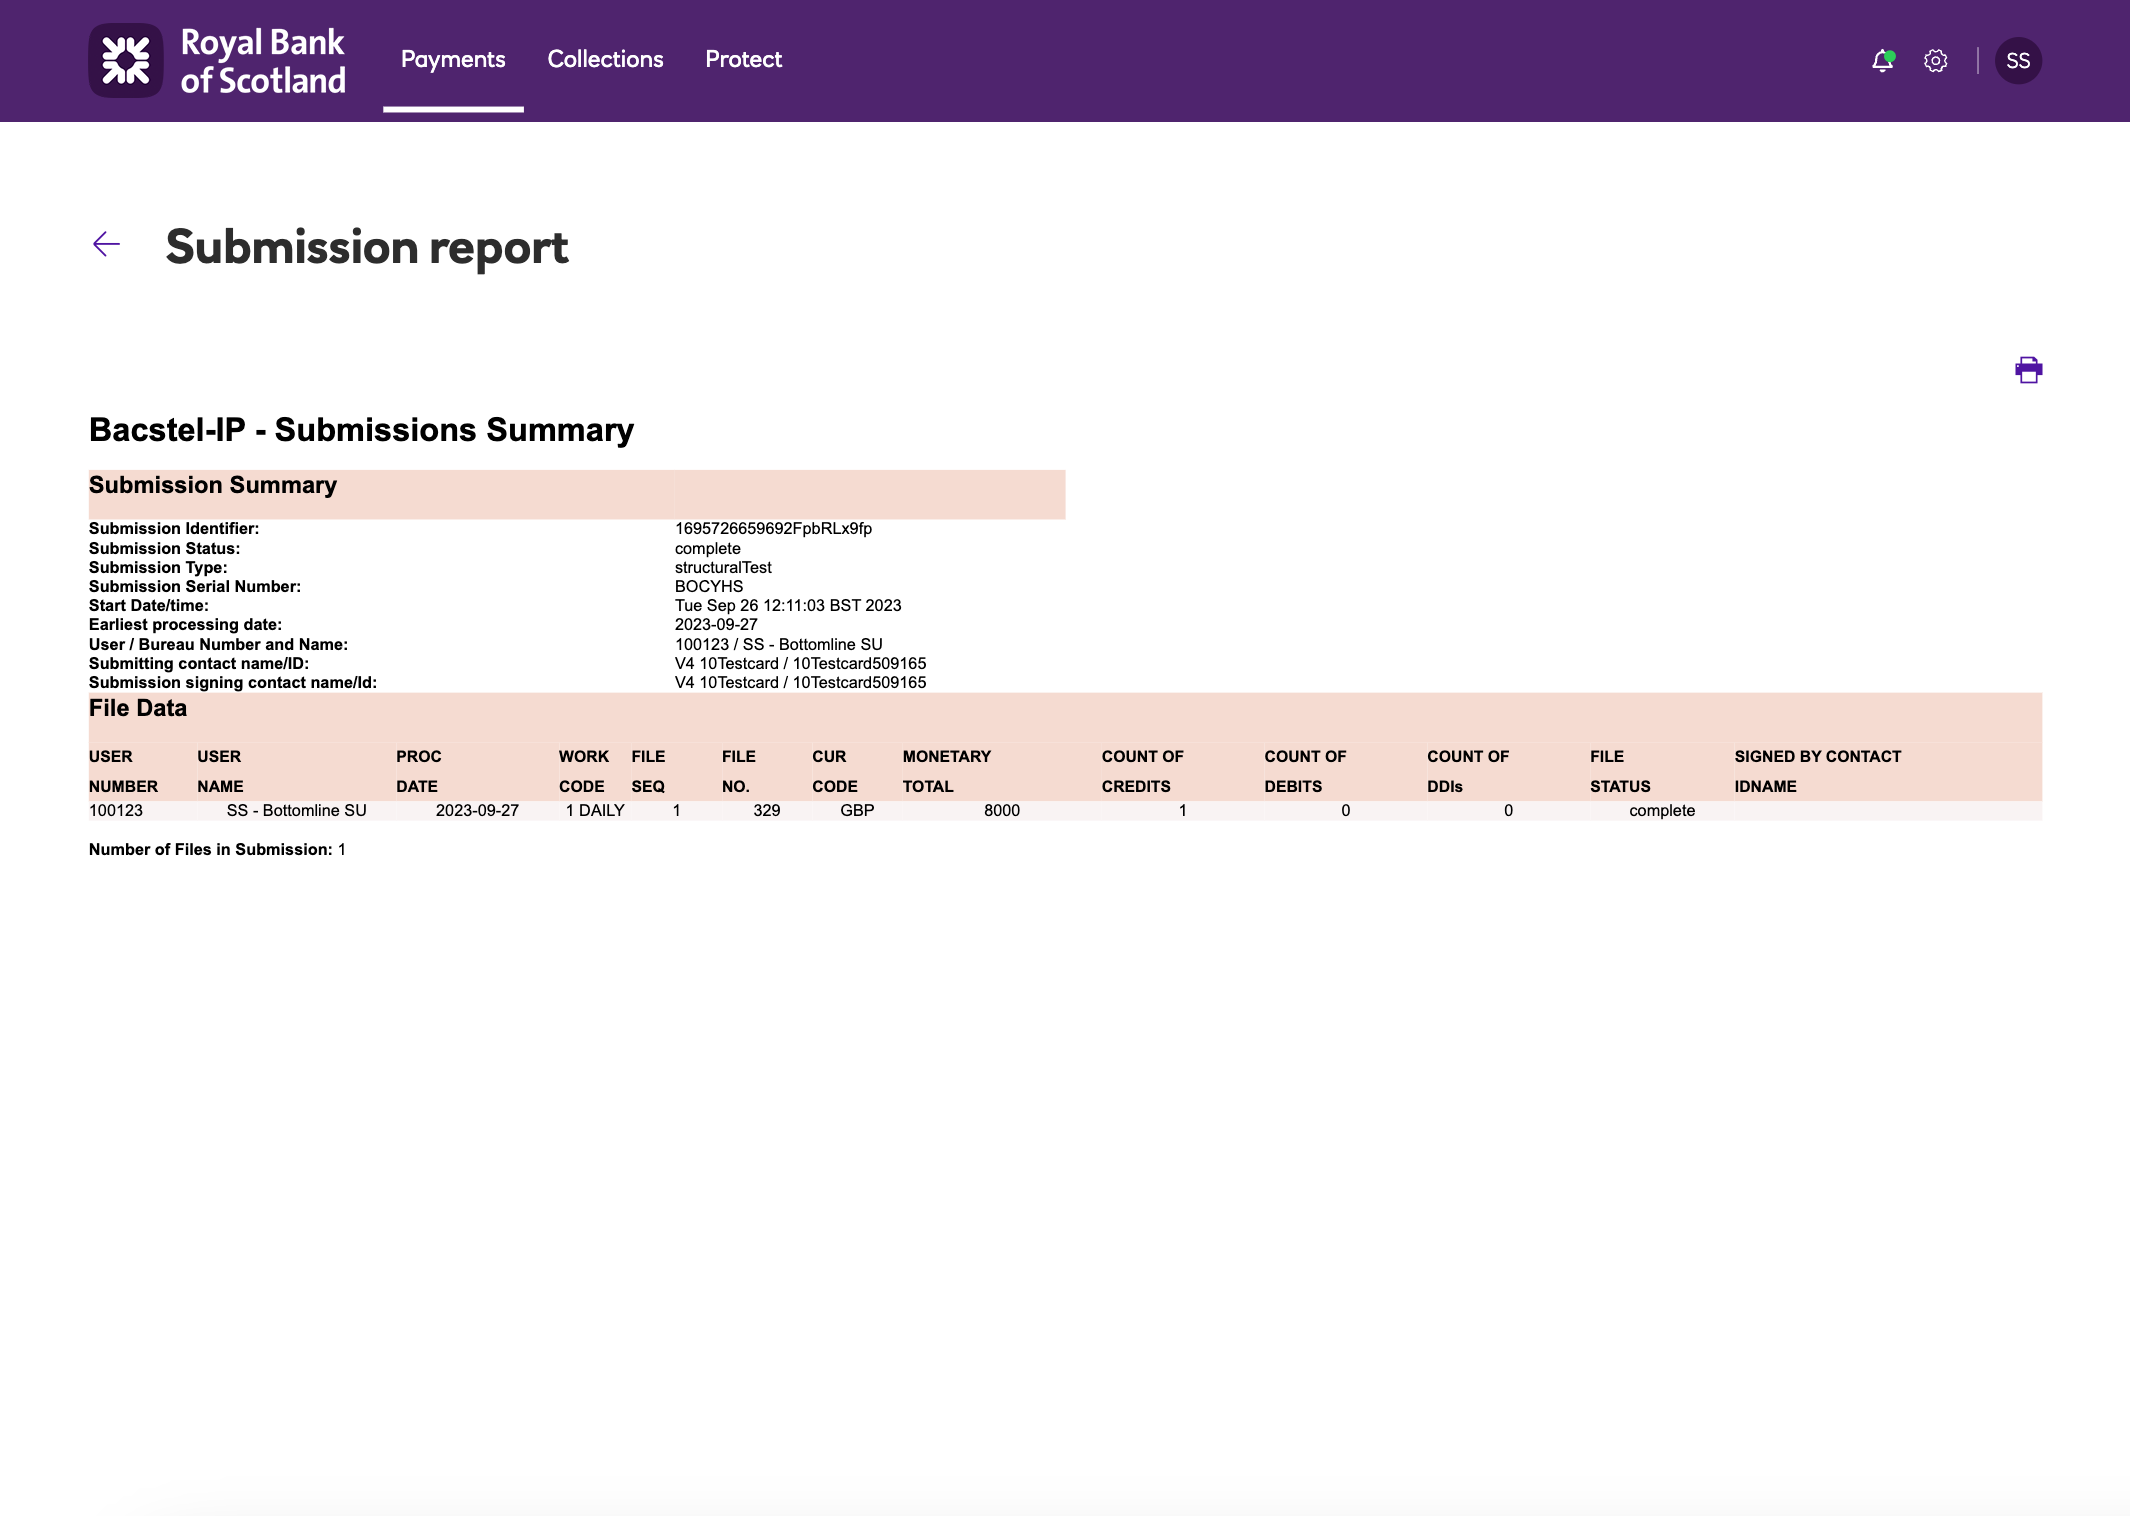Click SS - Bottomline SU in the file row

[x=297, y=810]
